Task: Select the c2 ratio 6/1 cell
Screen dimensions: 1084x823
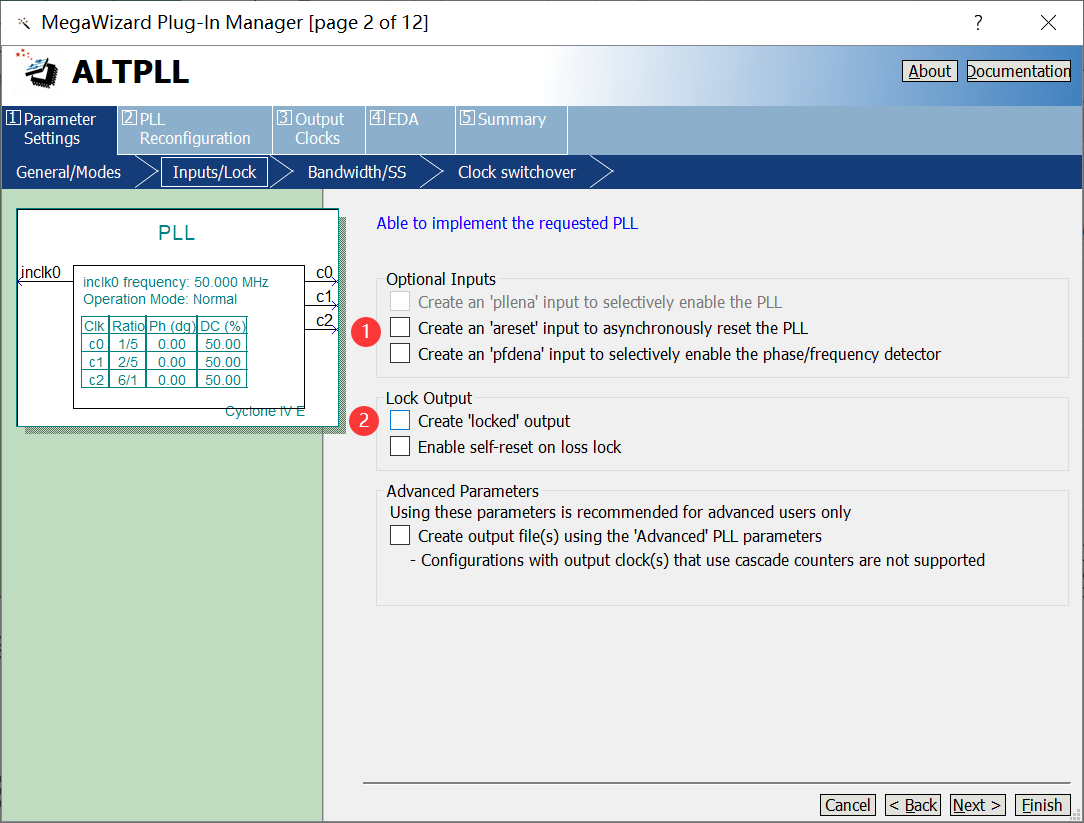Action: (x=127, y=380)
